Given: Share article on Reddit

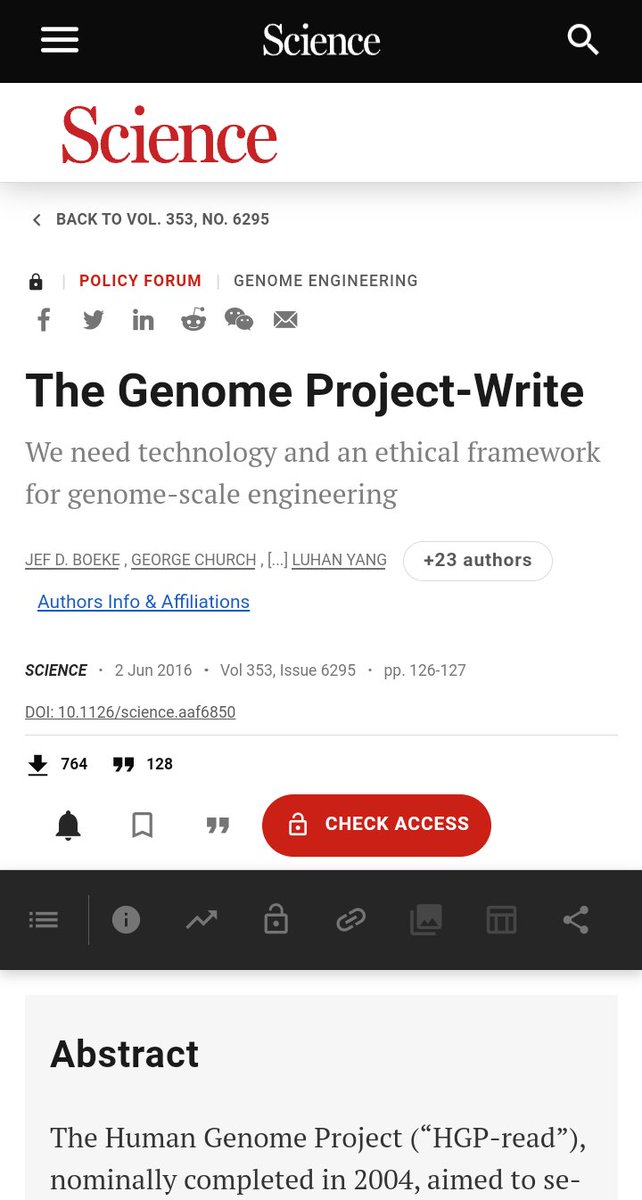Looking at the screenshot, I should [x=193, y=320].
